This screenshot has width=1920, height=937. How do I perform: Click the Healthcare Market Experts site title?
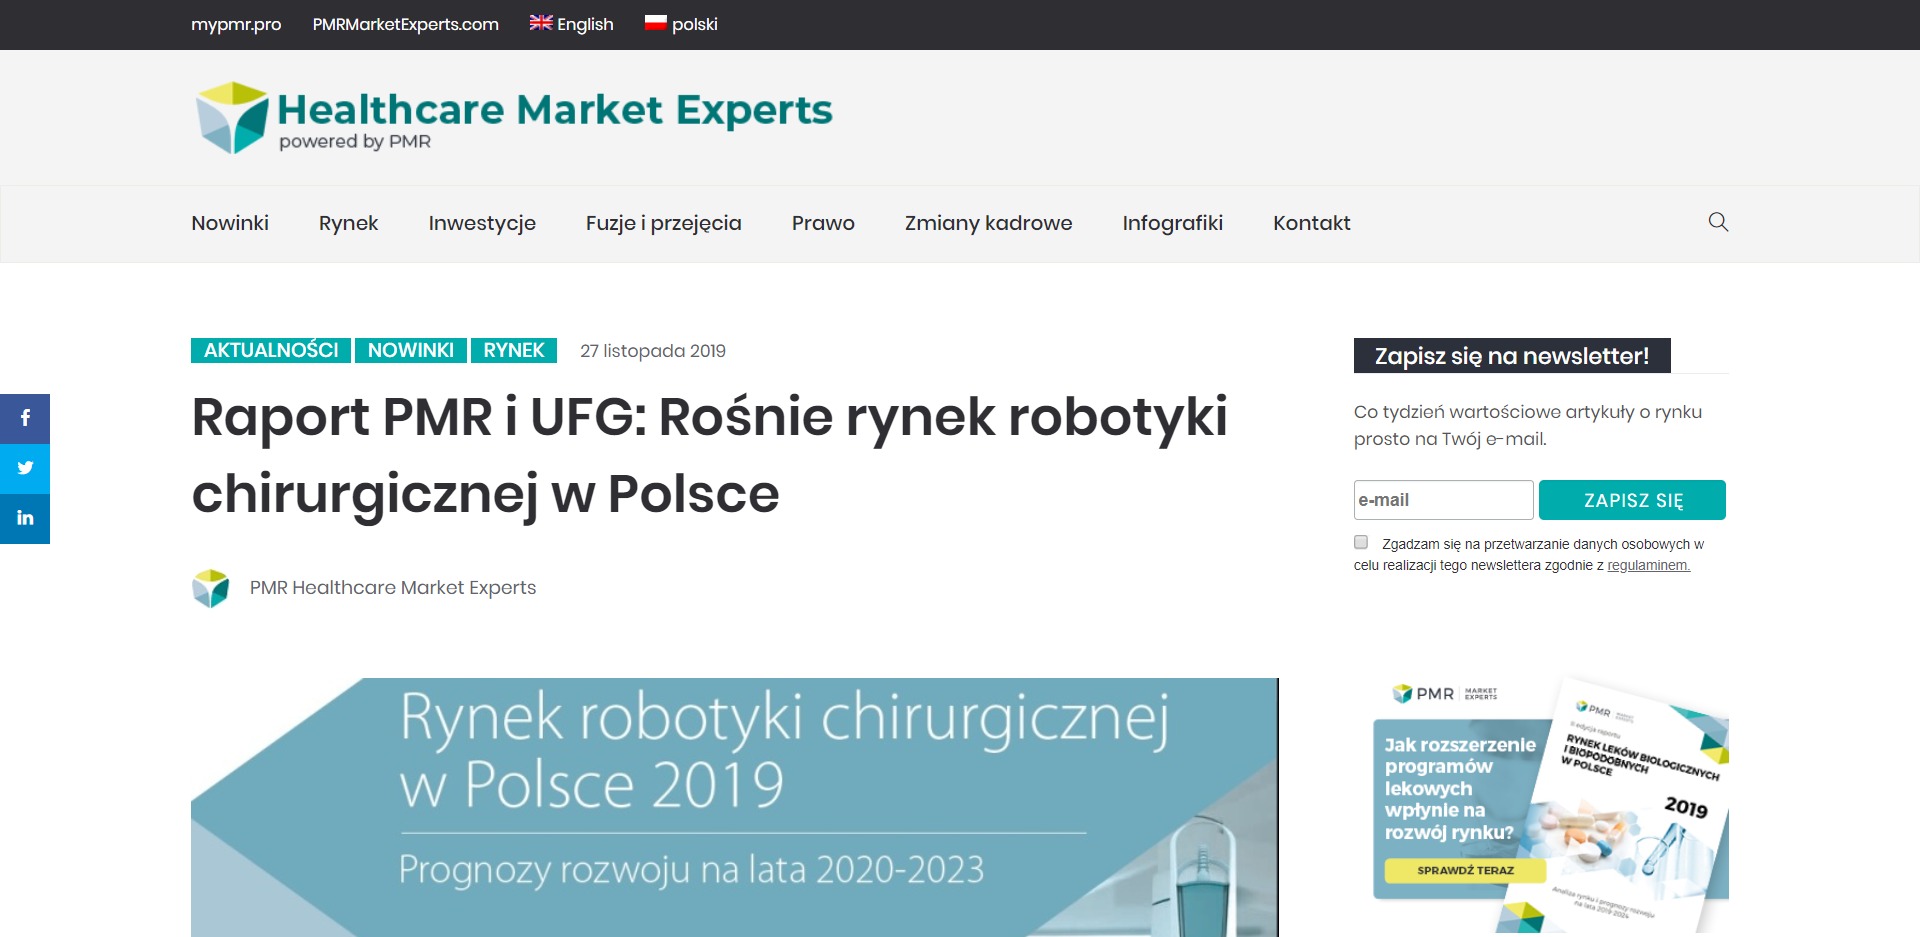pyautogui.click(x=555, y=110)
